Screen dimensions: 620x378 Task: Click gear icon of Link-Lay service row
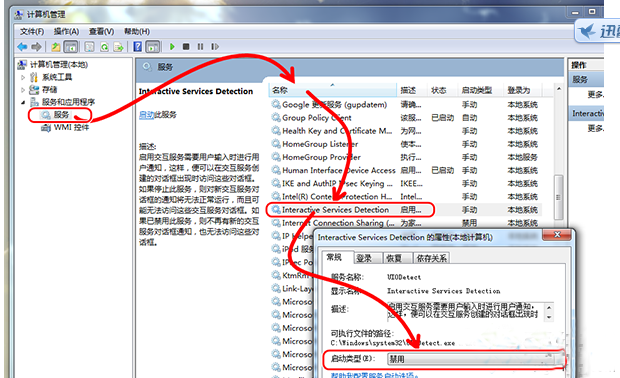tap(276, 288)
